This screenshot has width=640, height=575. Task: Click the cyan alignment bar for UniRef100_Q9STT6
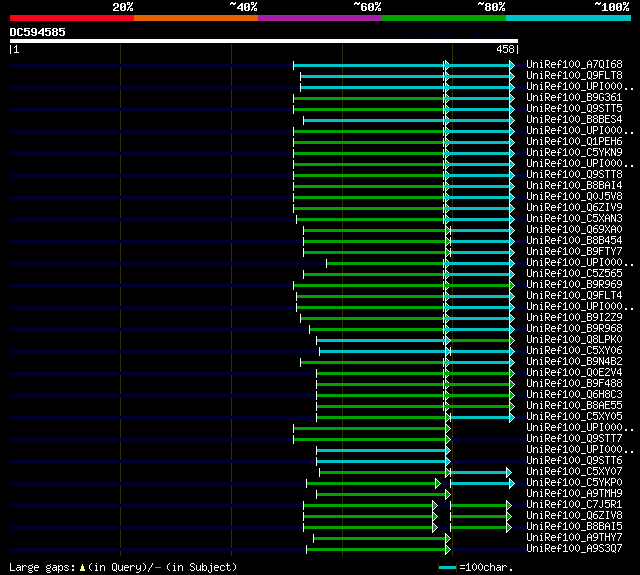[382, 462]
